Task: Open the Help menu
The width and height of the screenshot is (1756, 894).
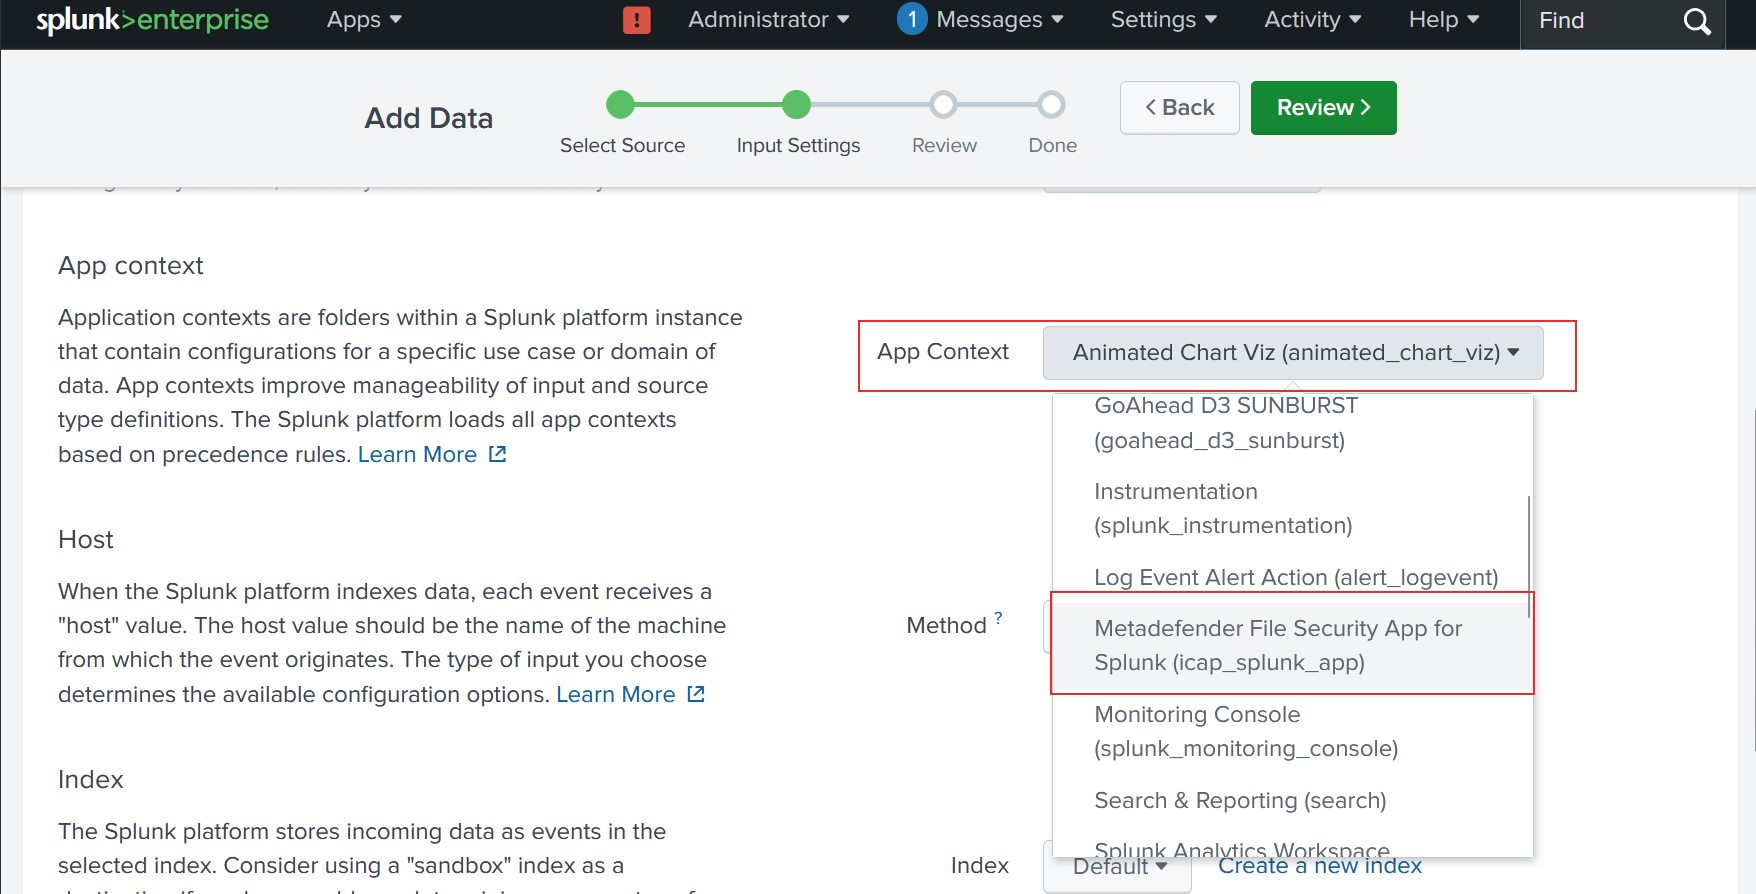Action: (1443, 20)
